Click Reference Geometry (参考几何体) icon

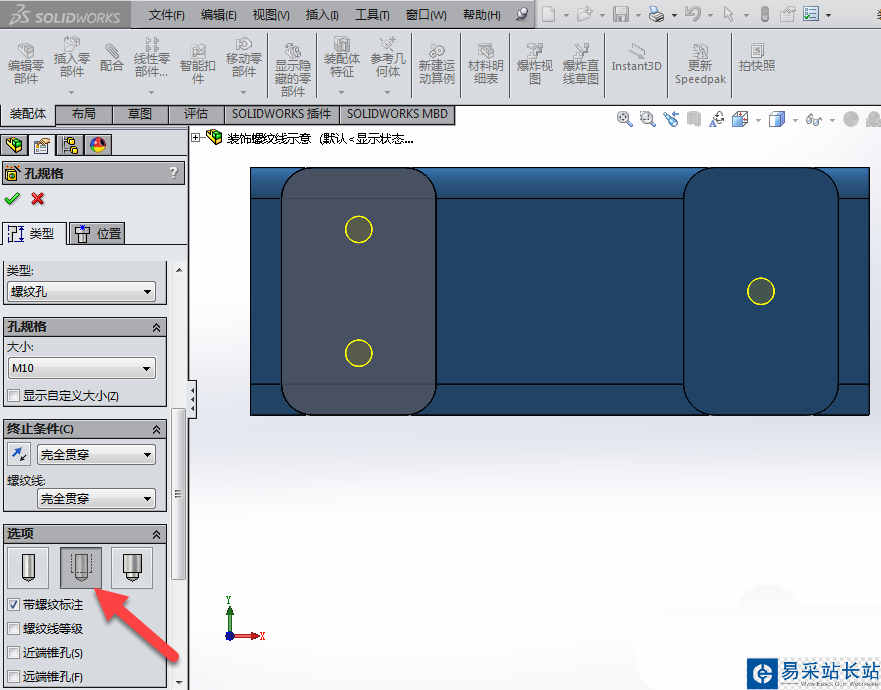click(388, 57)
